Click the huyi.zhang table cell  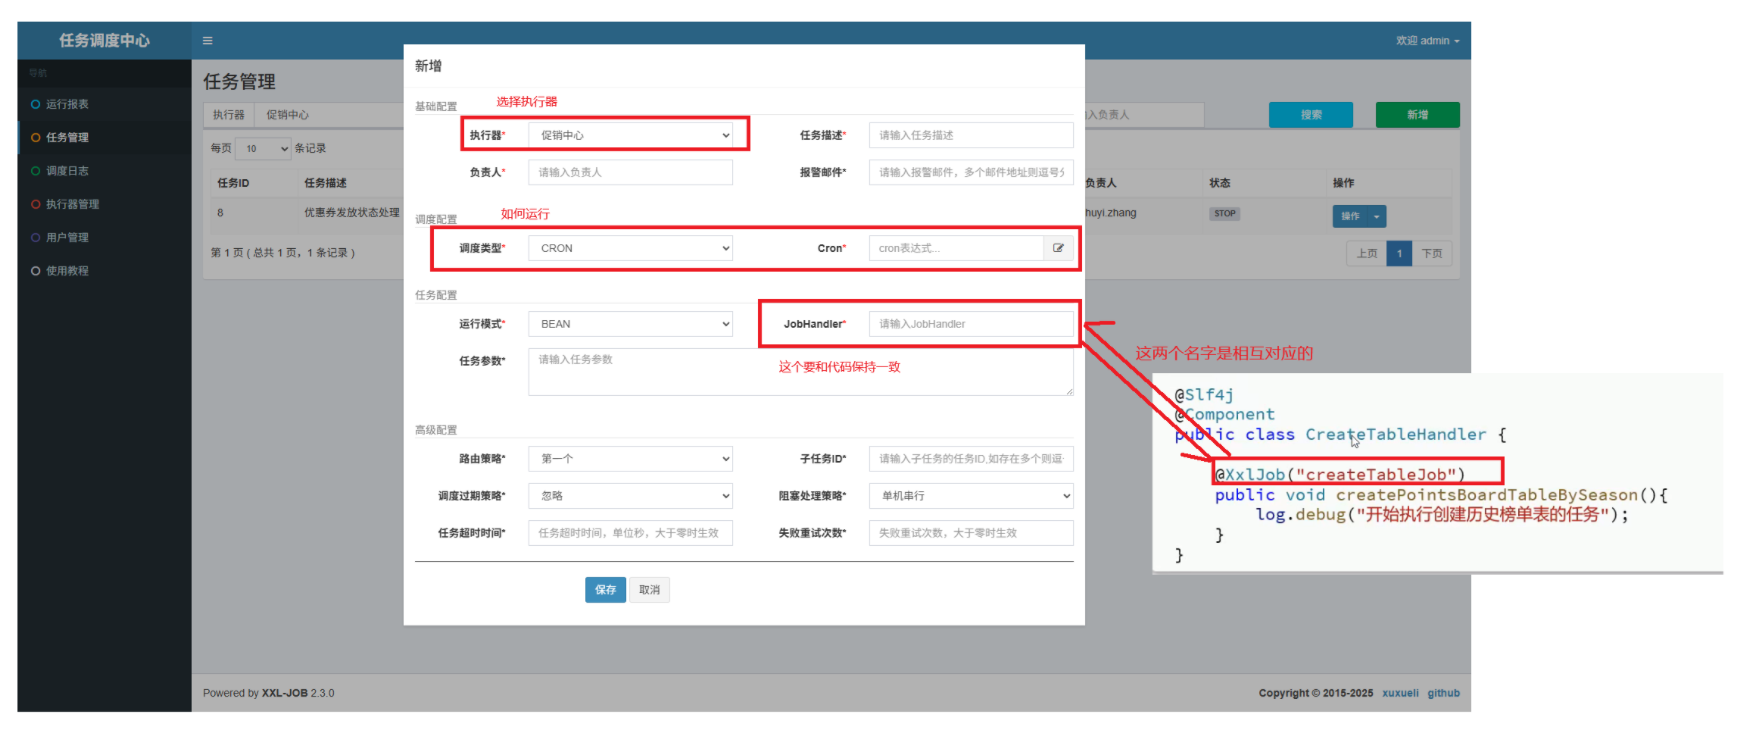click(1110, 213)
